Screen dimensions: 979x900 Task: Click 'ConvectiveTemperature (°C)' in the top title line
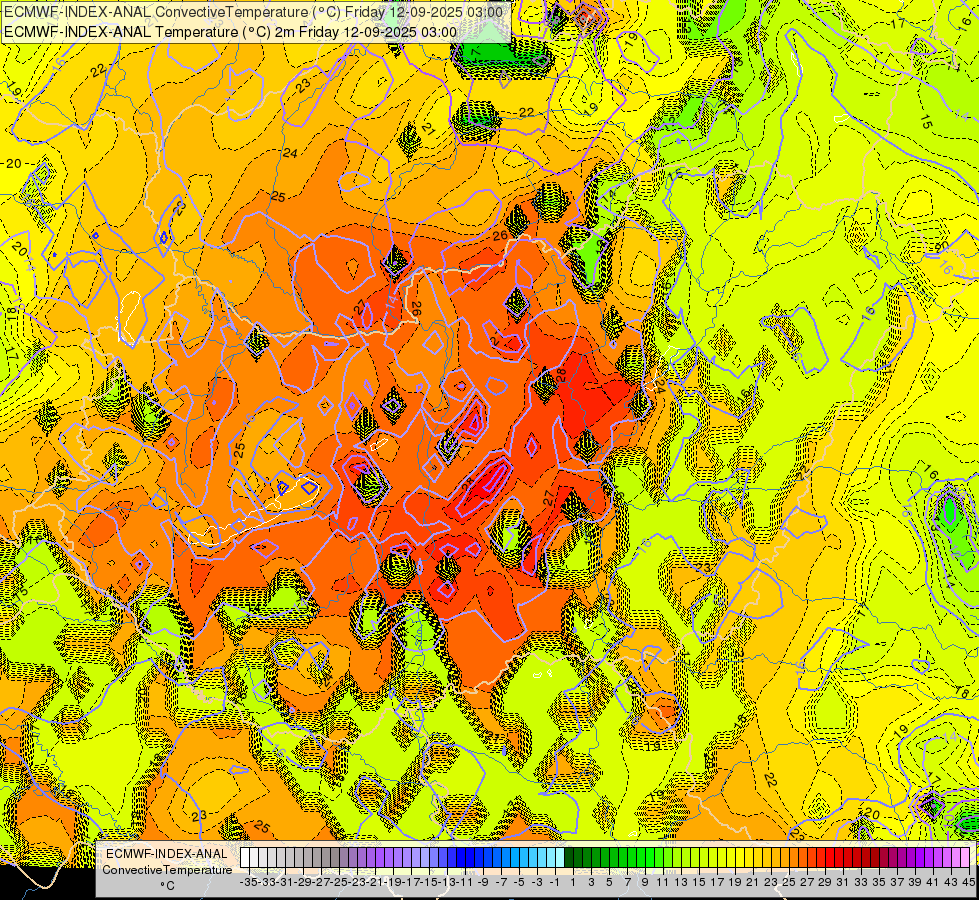pos(247,12)
